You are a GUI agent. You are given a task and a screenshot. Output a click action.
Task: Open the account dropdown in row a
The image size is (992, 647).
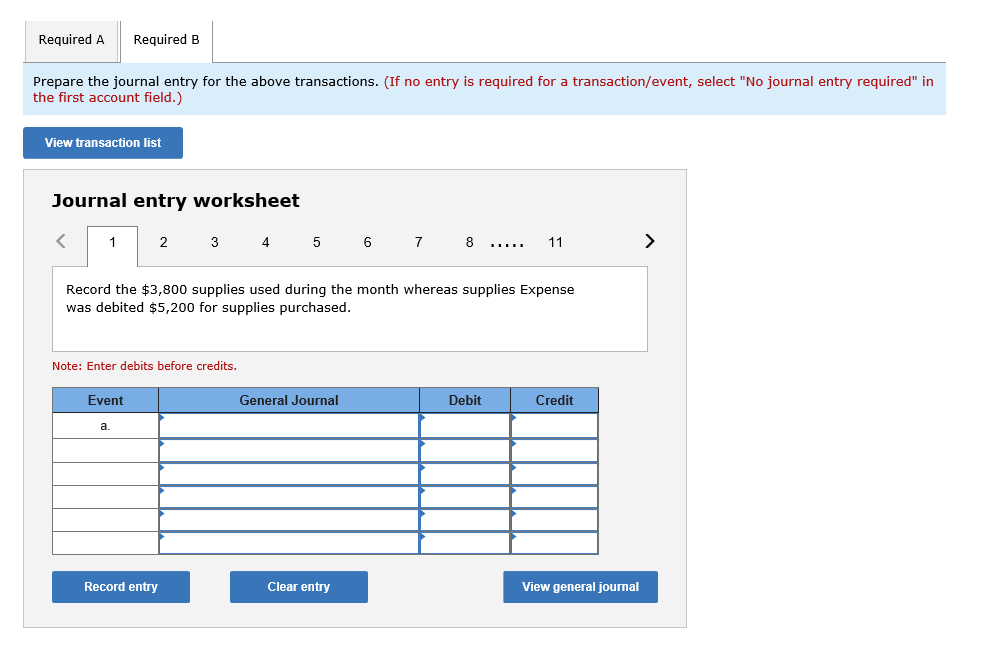(288, 424)
